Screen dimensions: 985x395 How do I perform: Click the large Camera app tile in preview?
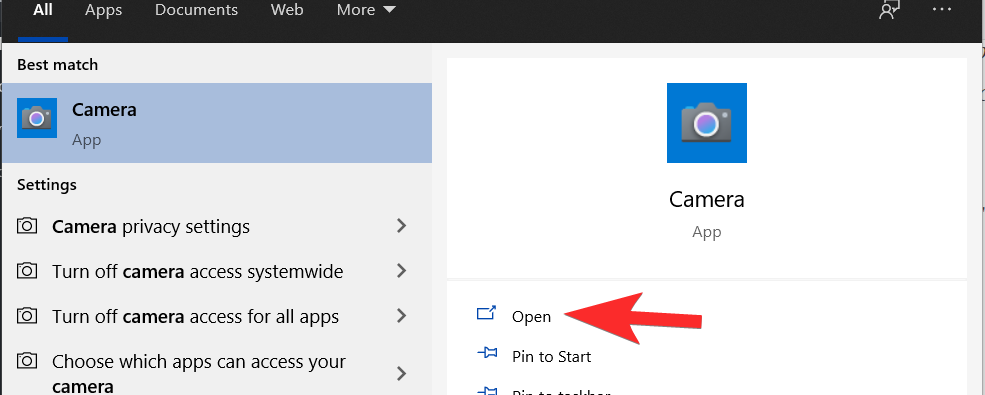[707, 123]
